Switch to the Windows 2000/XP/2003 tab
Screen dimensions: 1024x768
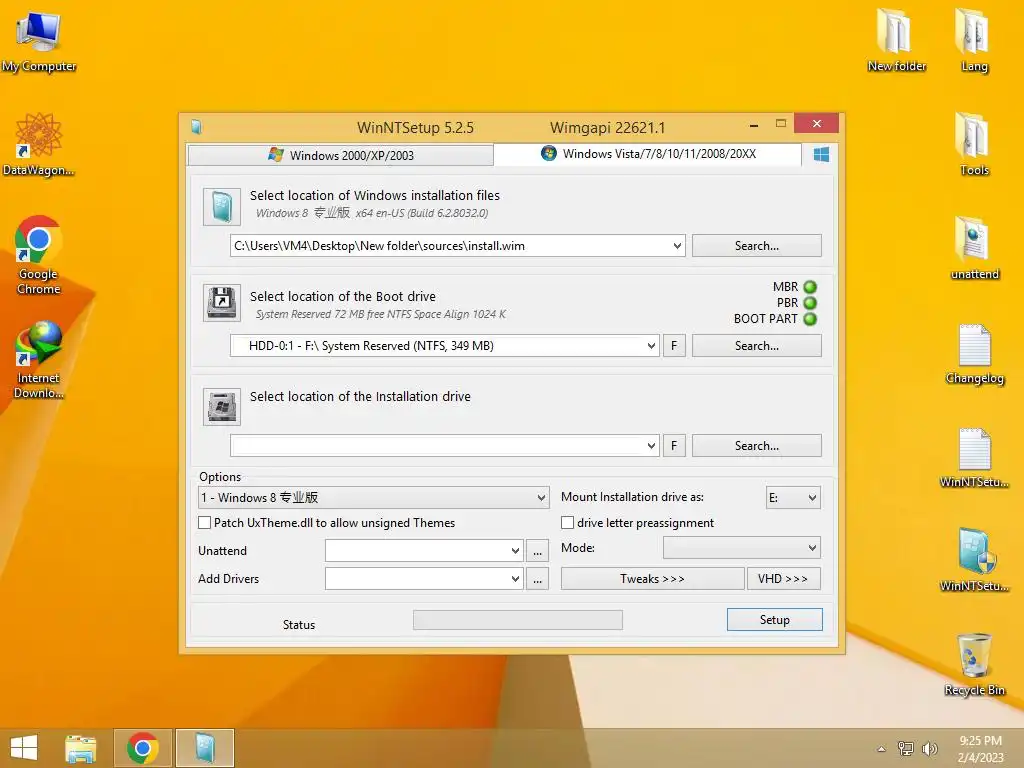point(340,155)
